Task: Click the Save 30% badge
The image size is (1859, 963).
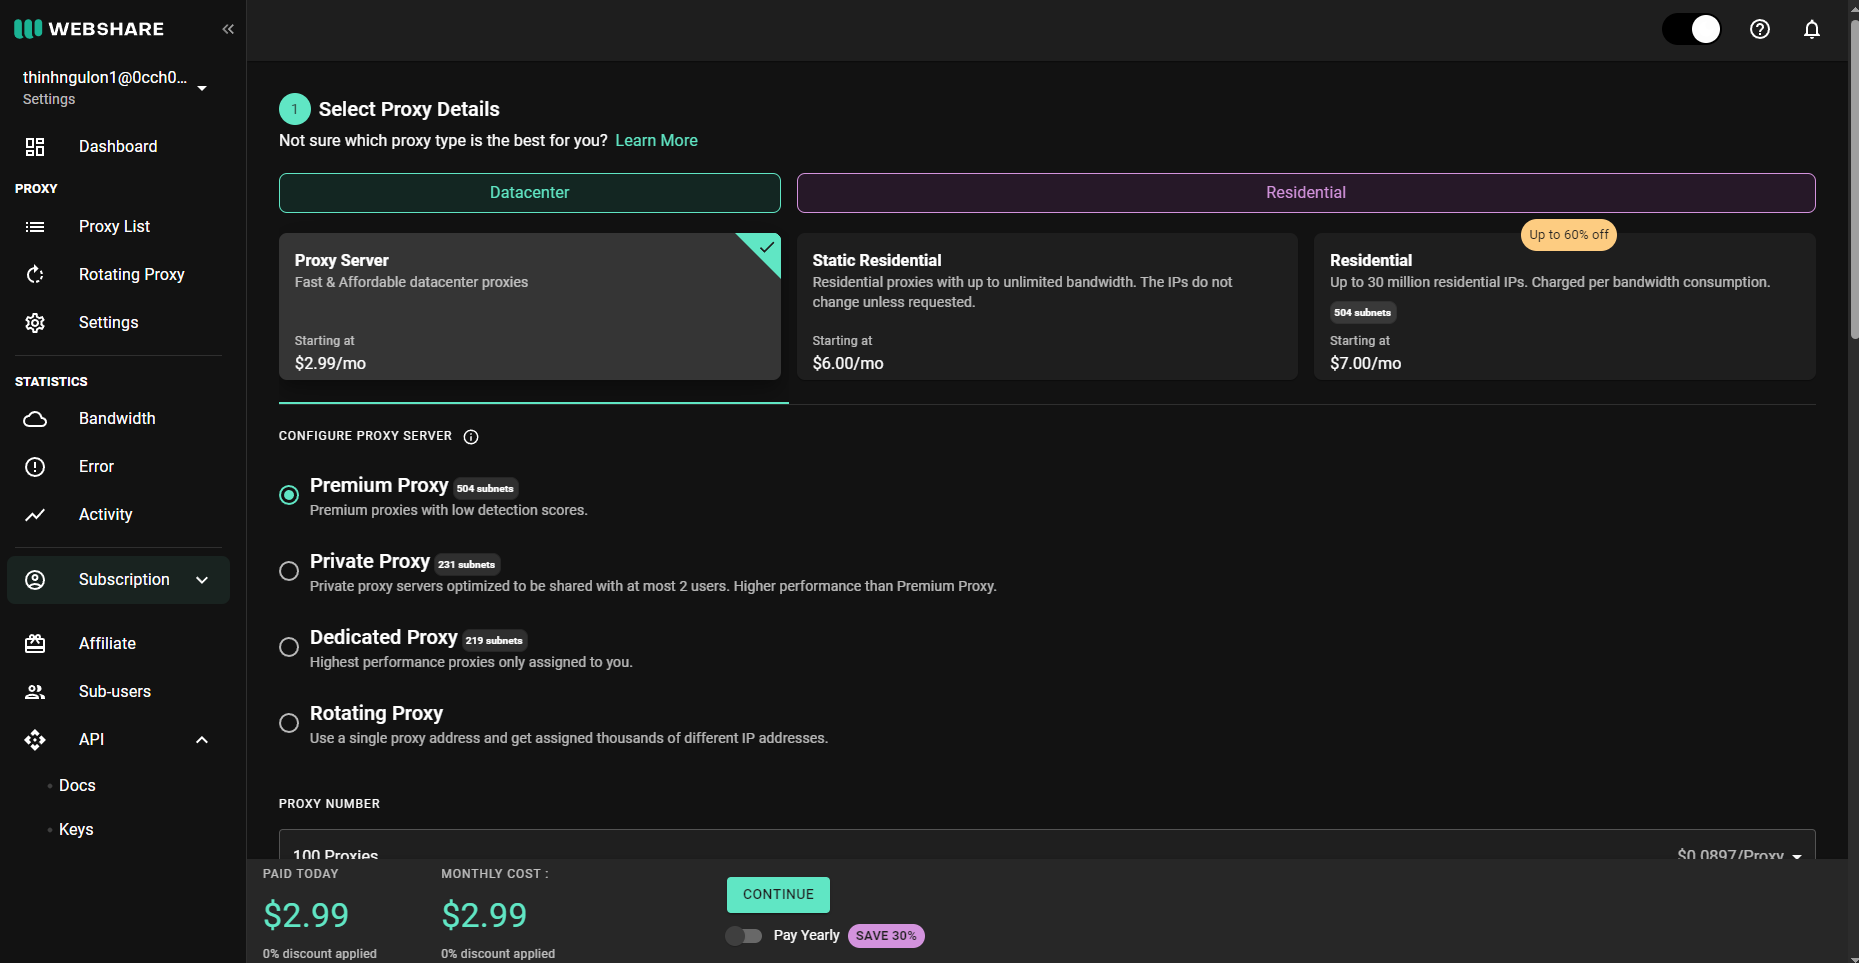Action: [886, 936]
